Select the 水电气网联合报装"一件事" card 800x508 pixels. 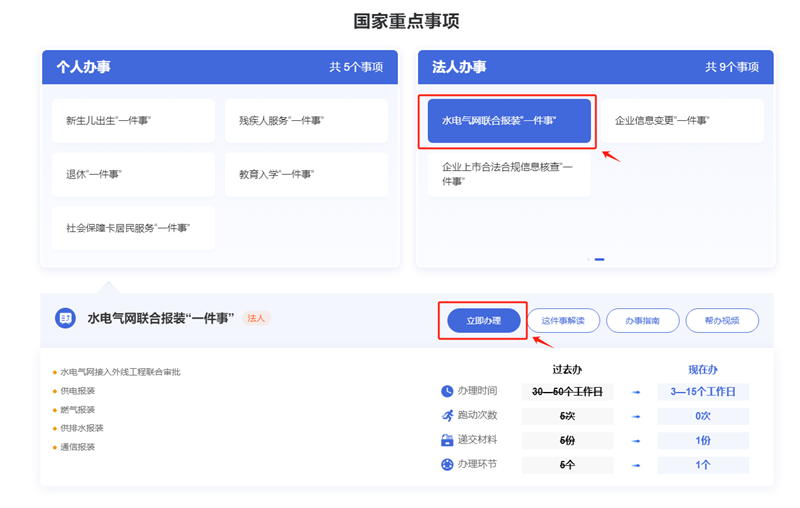click(x=509, y=121)
